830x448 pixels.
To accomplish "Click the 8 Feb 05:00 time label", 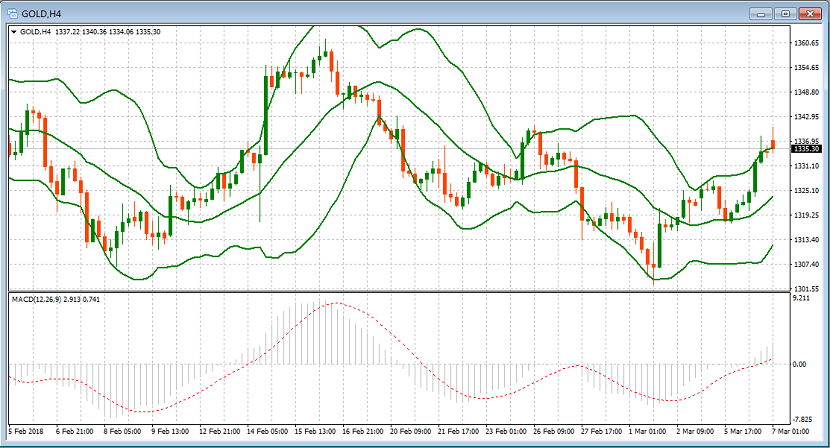I will pos(122,432).
